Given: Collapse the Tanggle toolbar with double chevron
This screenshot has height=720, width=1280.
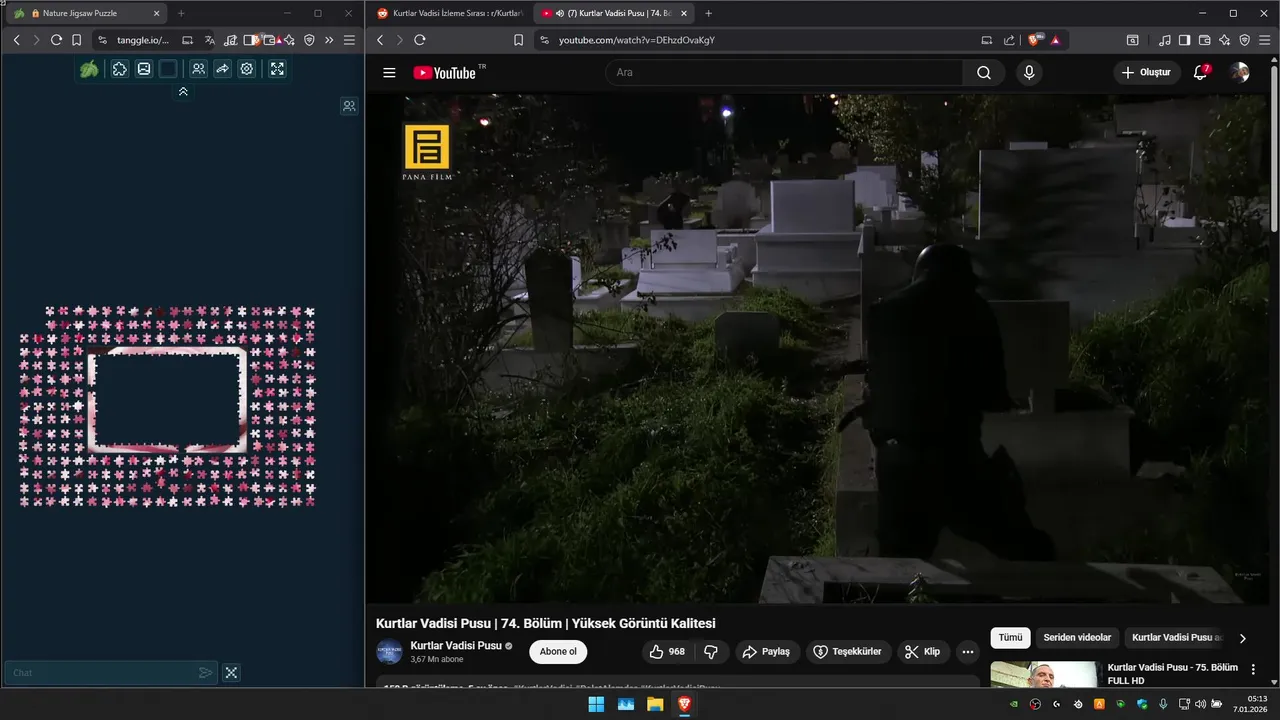Looking at the screenshot, I should click(x=183, y=91).
